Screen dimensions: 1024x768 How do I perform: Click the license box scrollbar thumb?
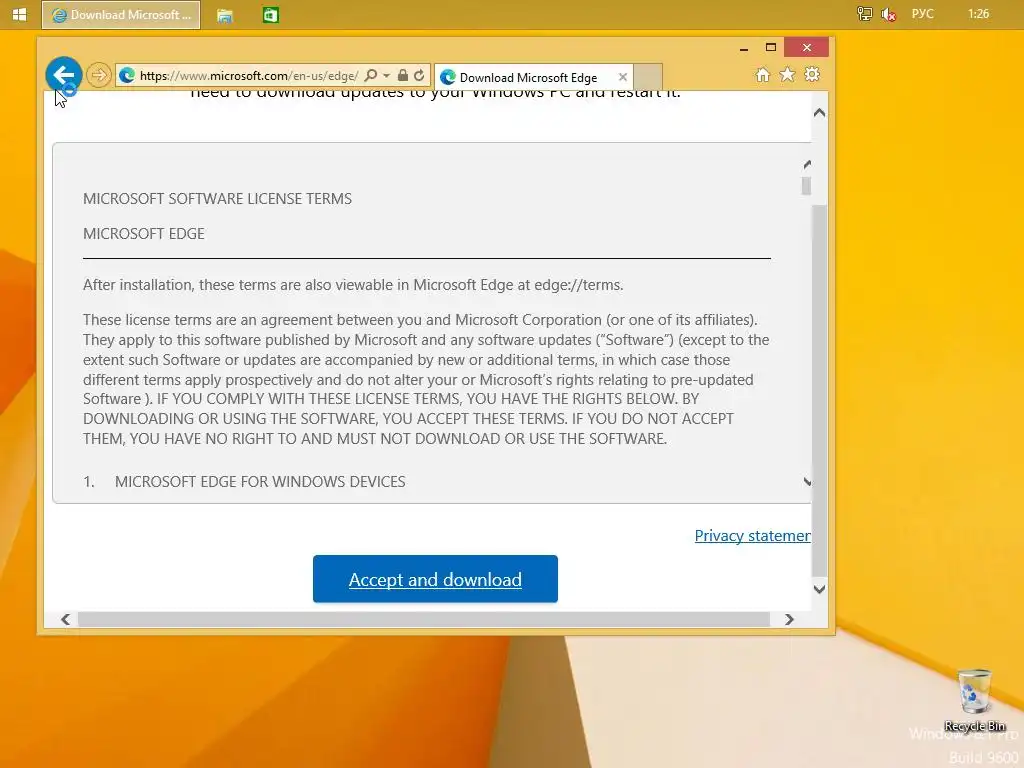[807, 186]
